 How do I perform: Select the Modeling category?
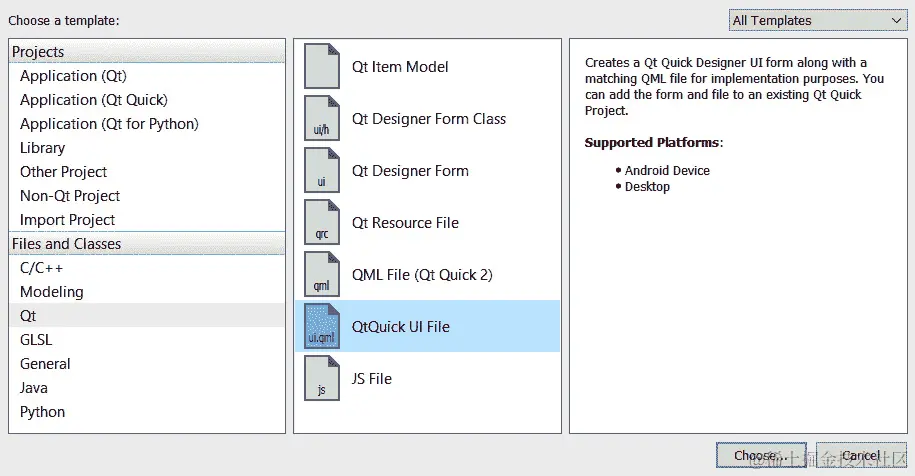tap(147, 292)
